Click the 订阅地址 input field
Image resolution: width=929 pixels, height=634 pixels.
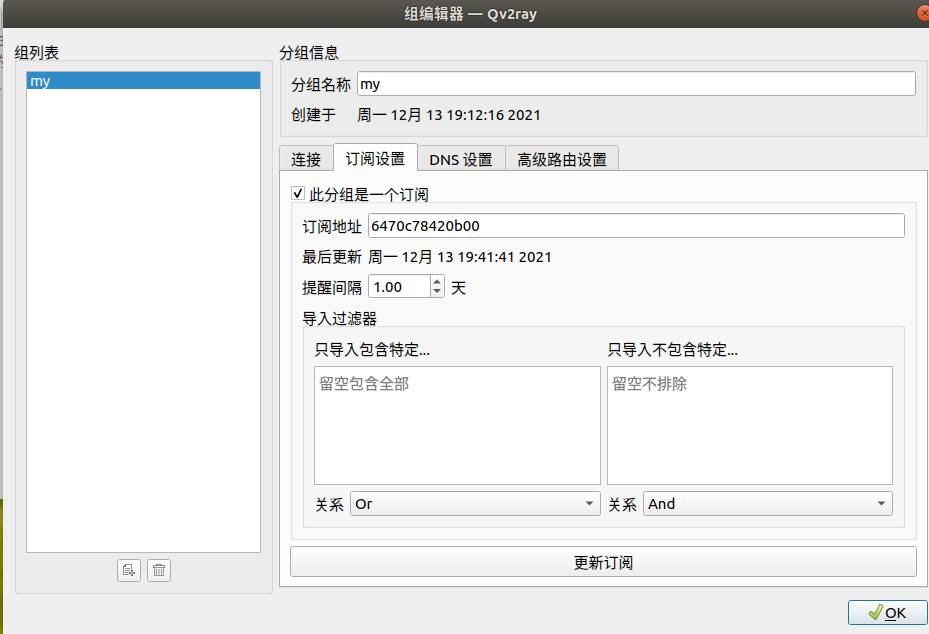[636, 226]
